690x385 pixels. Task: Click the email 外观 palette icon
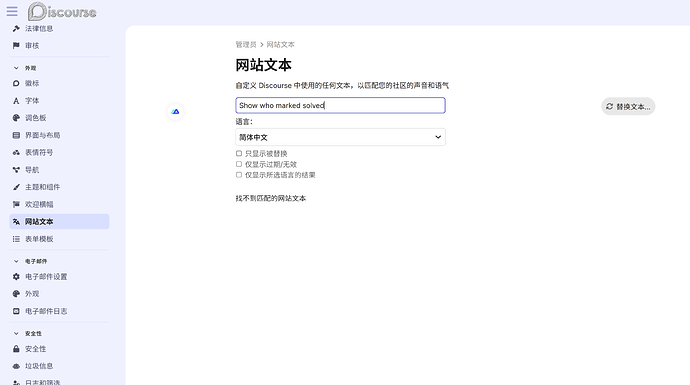(x=16, y=294)
